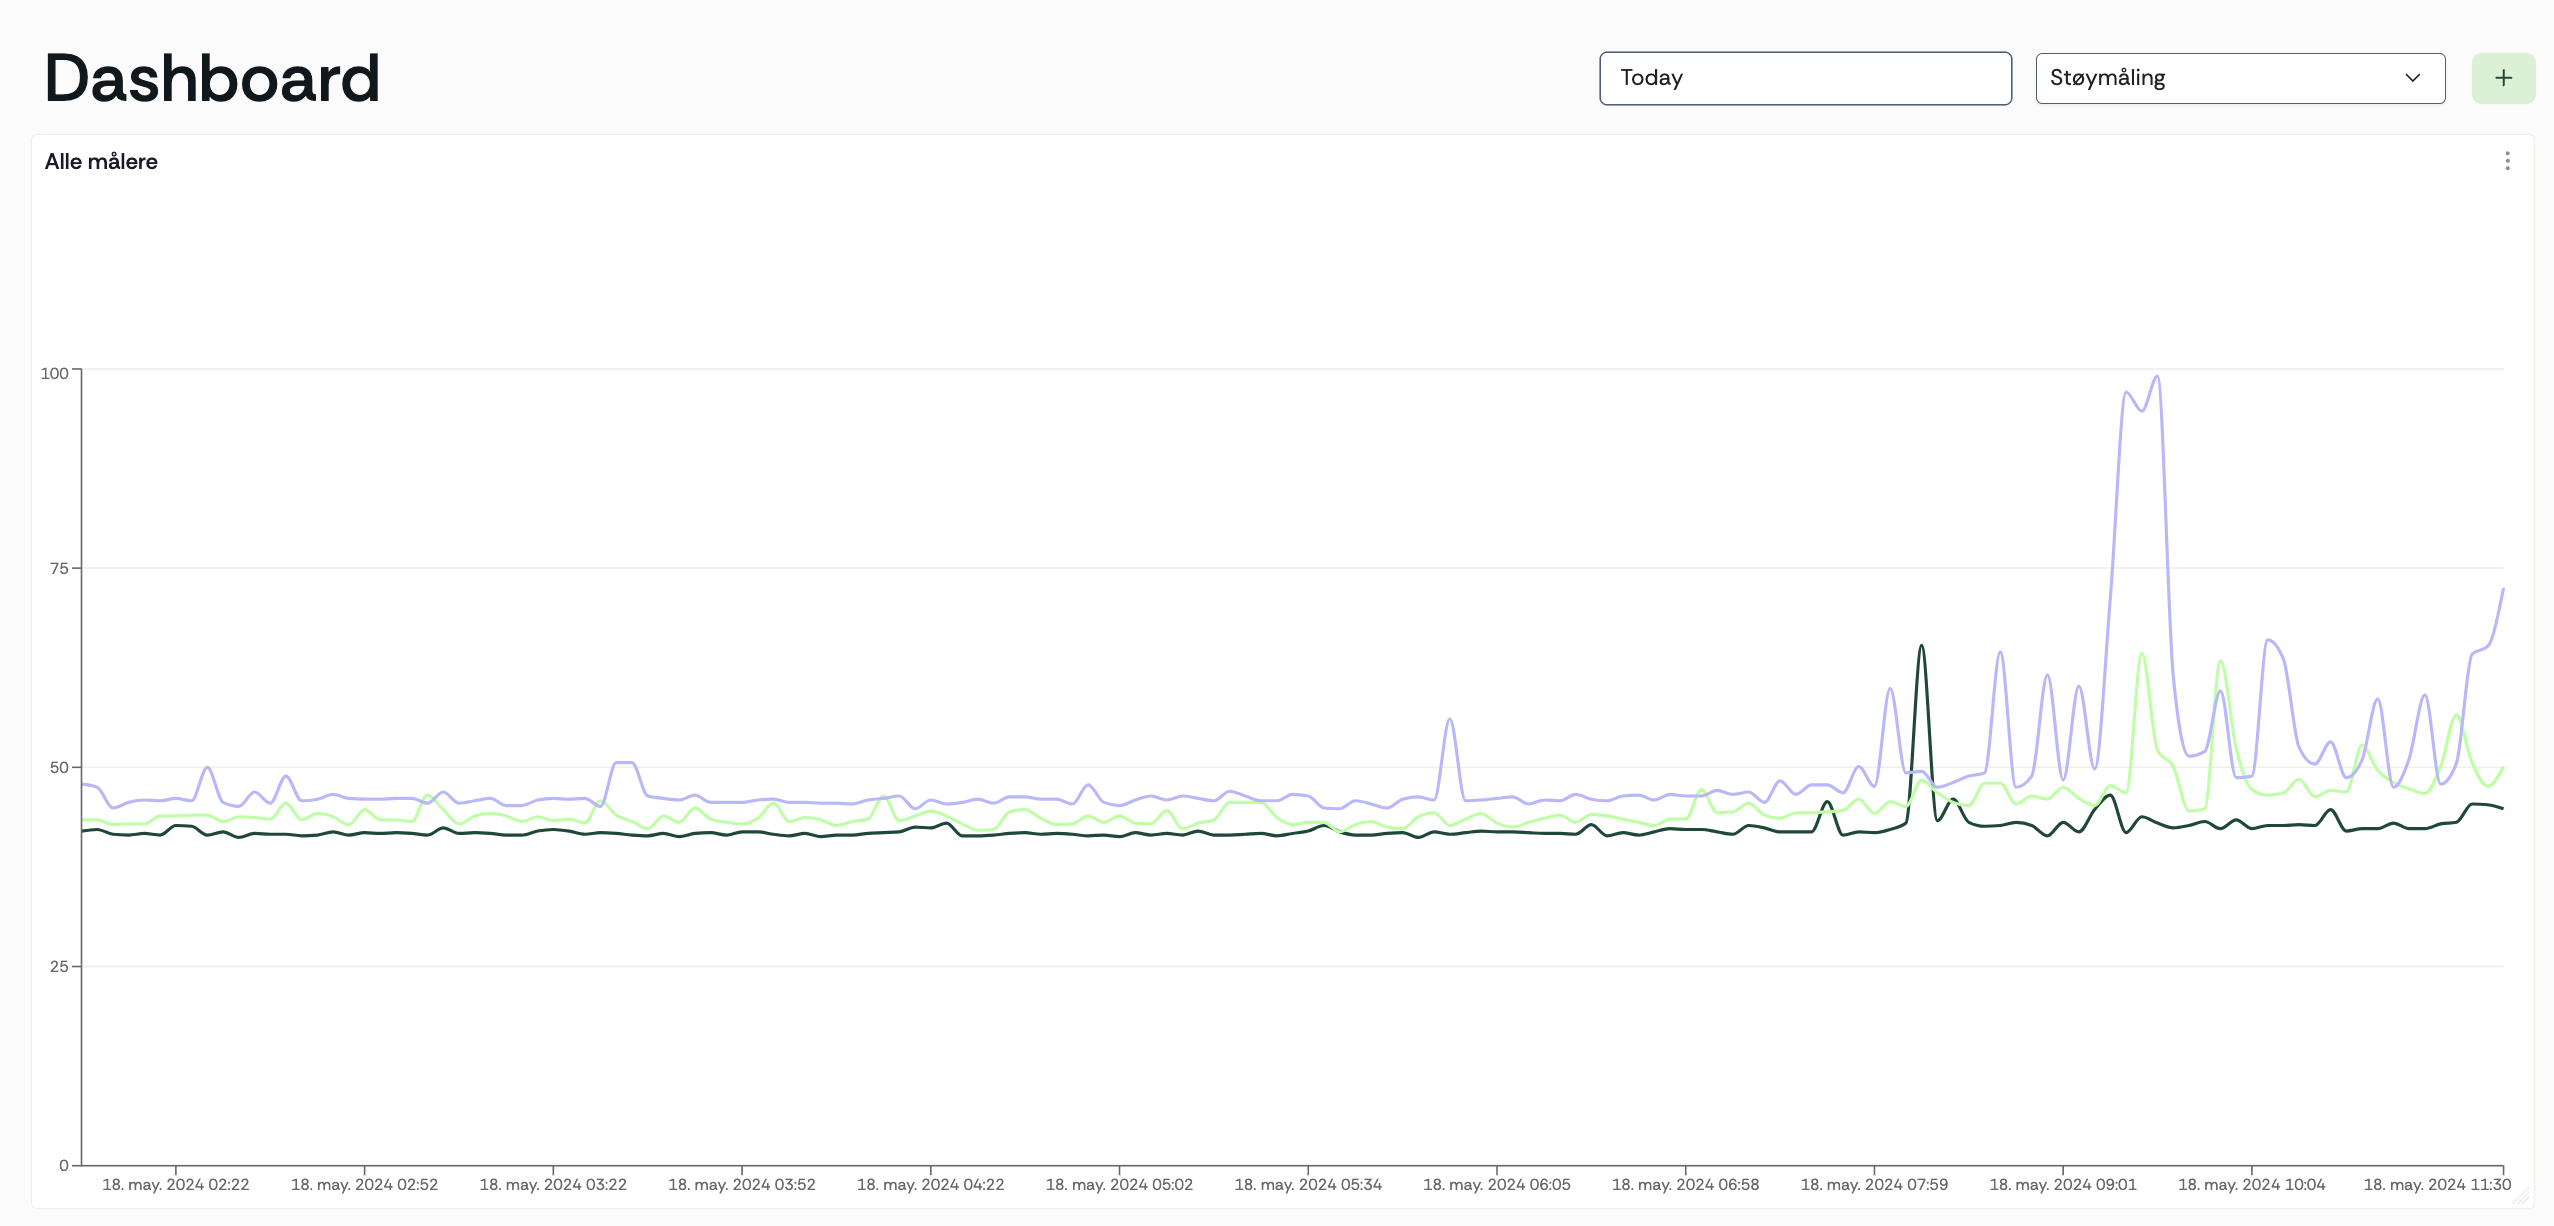Image resolution: width=2554 pixels, height=1226 pixels.
Task: Click x-axis label 18. may. 2024 05:34
Action: tap(1308, 1185)
